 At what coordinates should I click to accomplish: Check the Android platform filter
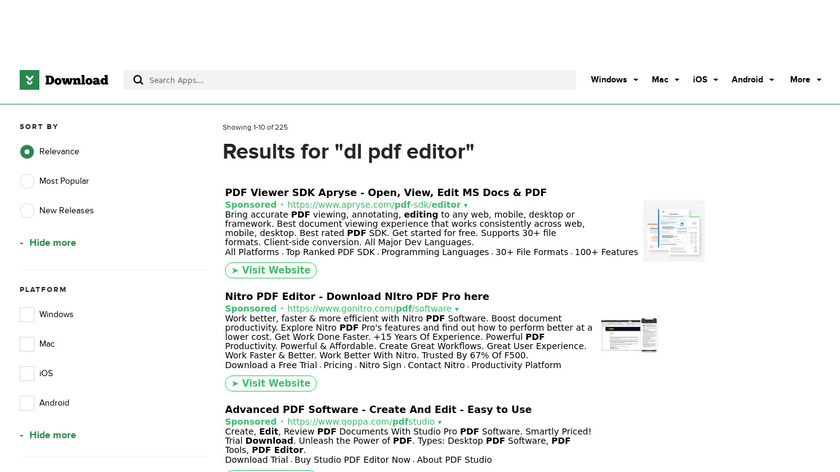pos(27,403)
